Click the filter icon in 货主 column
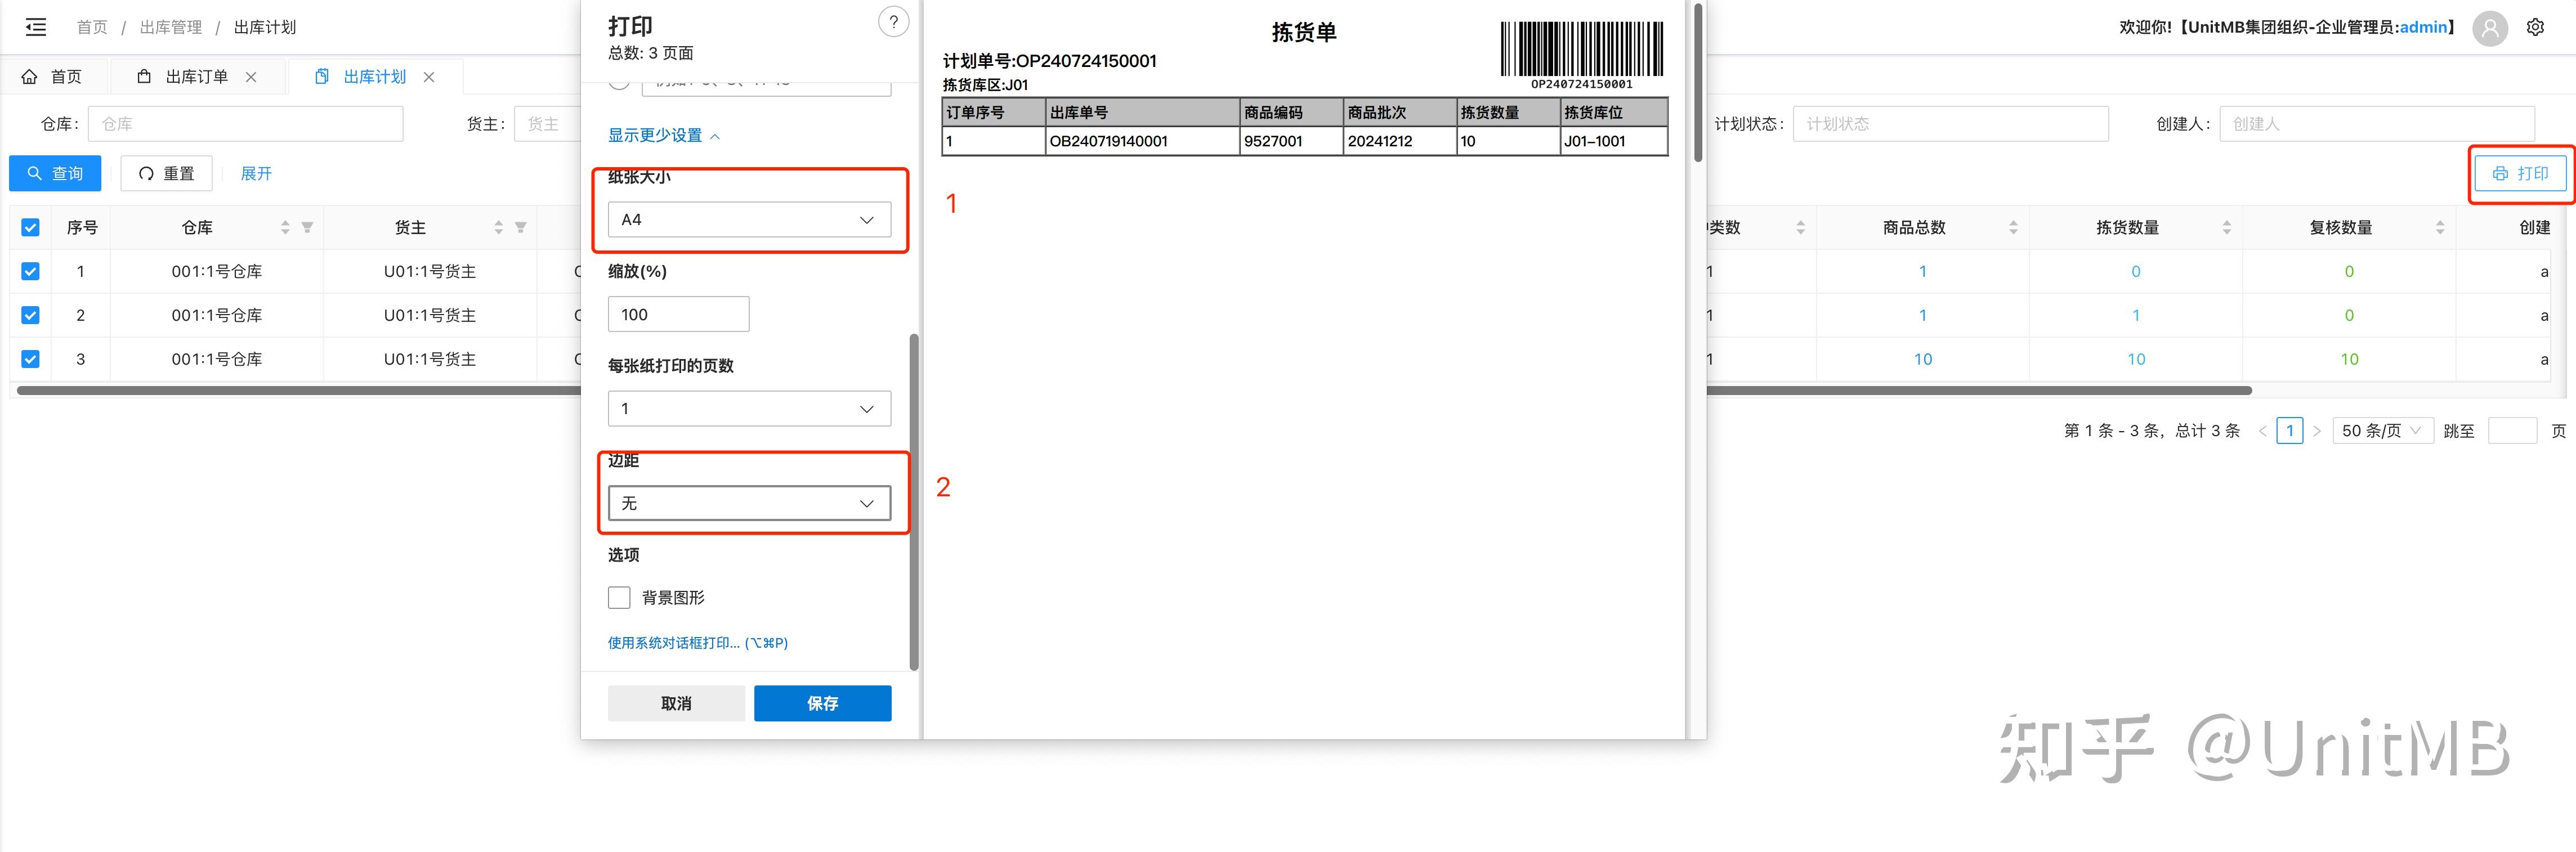This screenshot has width=2576, height=852. tap(520, 228)
